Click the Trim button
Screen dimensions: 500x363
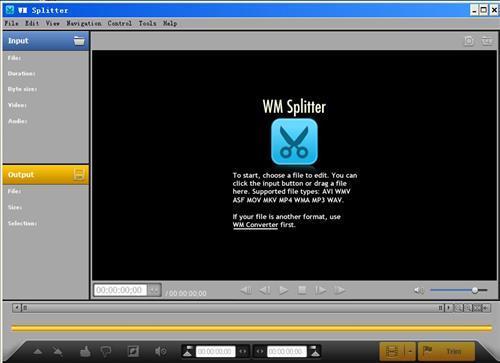[x=446, y=351]
